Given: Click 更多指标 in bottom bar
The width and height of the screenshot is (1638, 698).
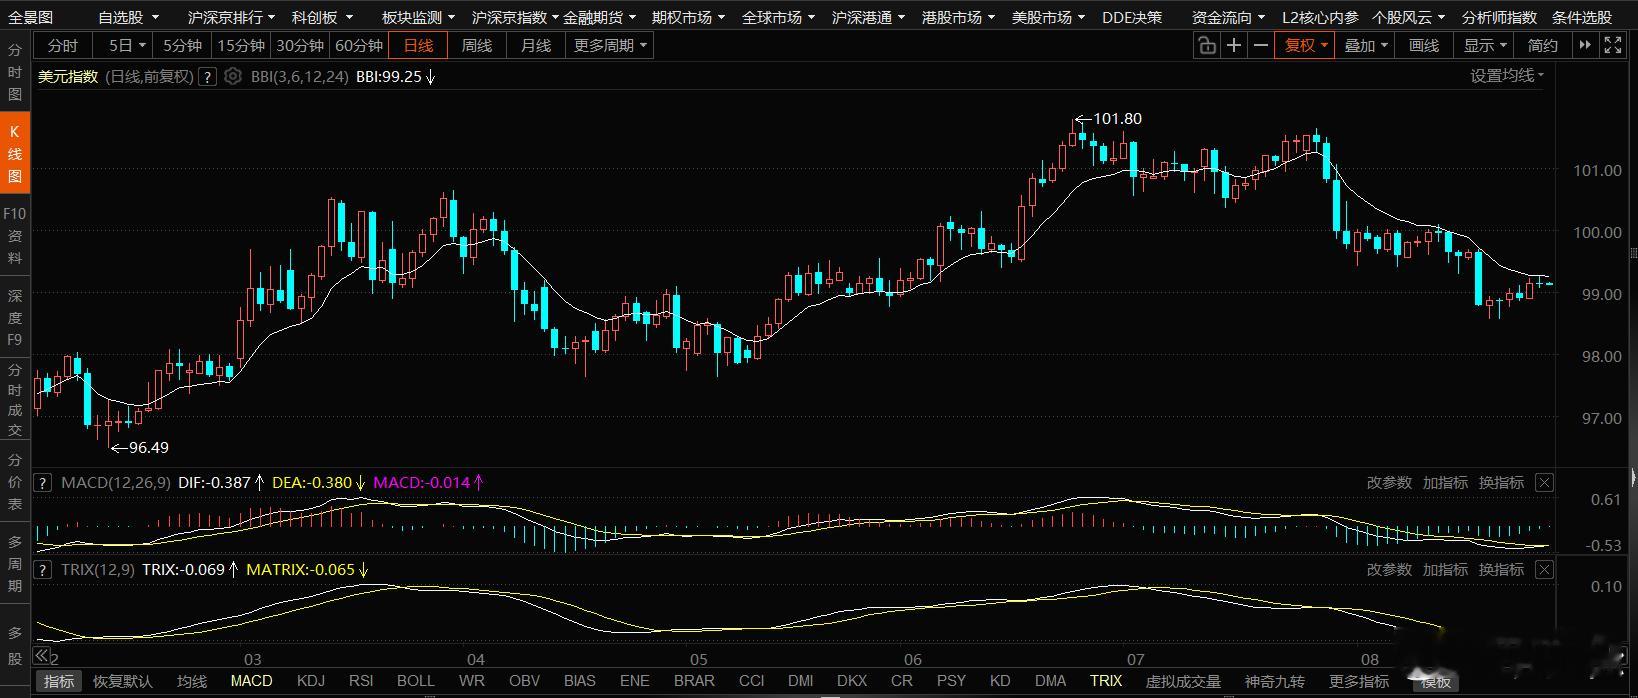Looking at the screenshot, I should coord(1359,681).
